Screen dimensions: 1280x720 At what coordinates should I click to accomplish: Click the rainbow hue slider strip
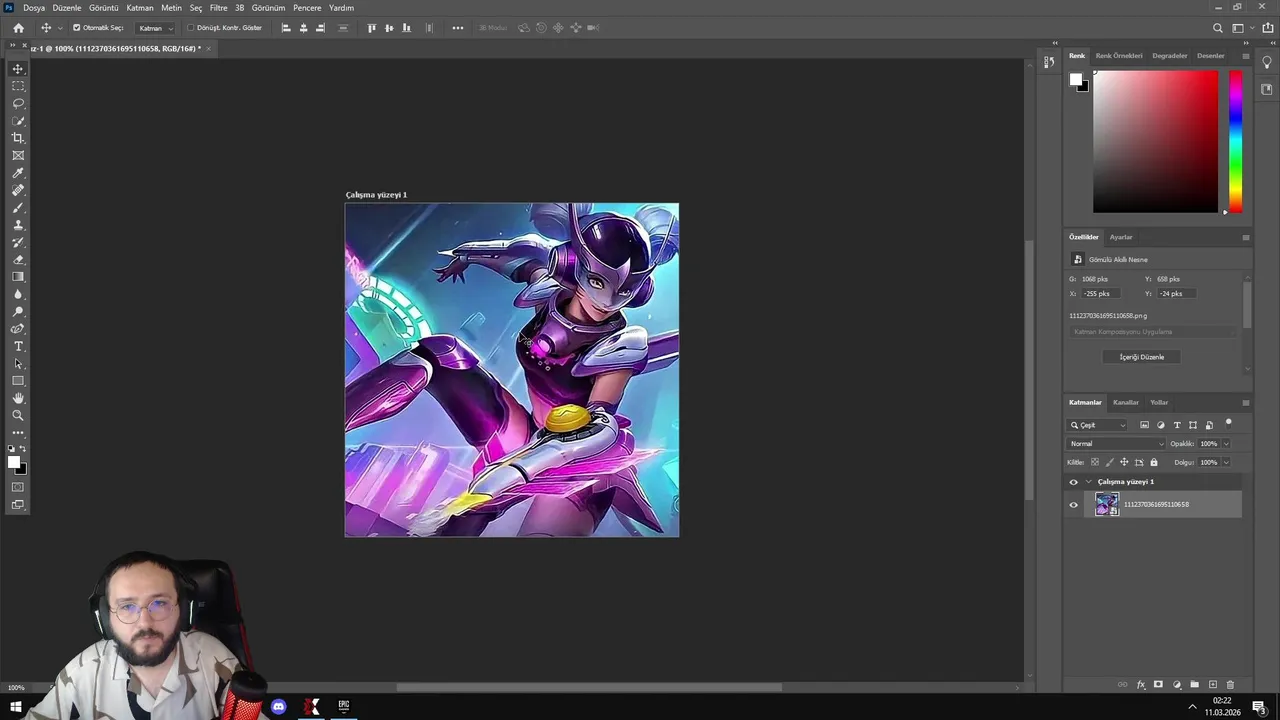pyautogui.click(x=1236, y=141)
